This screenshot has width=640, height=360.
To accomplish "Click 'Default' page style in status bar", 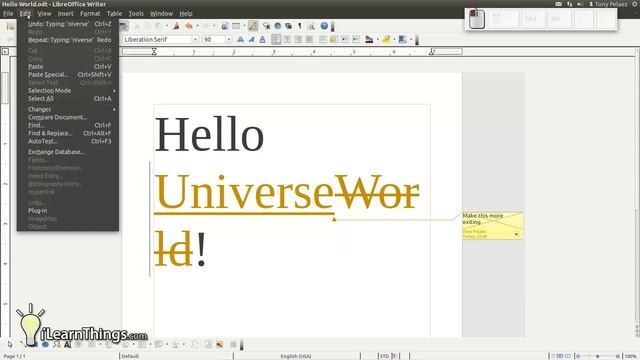I will [x=130, y=356].
